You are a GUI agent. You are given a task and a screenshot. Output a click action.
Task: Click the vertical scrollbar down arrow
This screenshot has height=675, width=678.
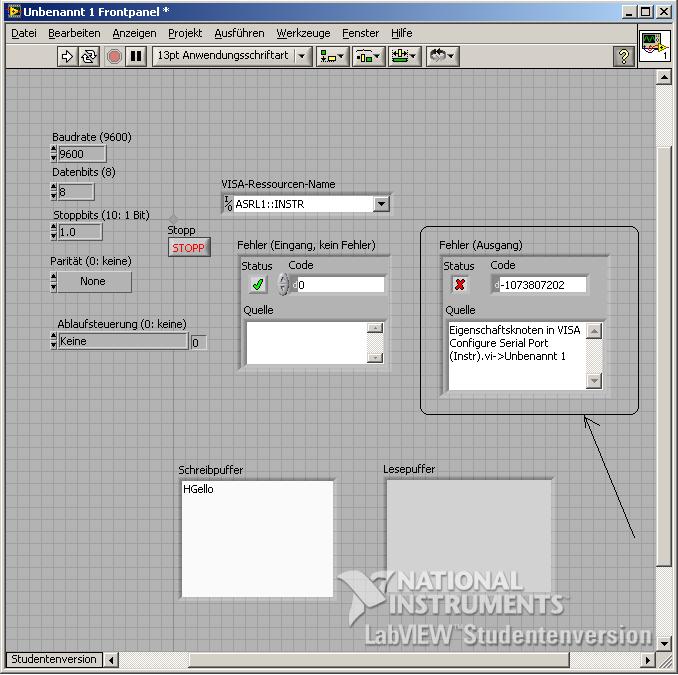pos(663,643)
